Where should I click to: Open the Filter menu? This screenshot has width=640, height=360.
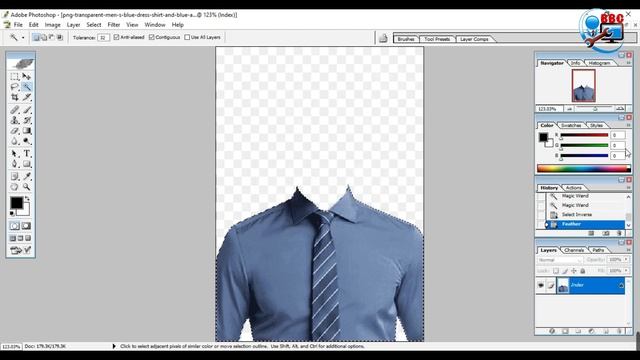[x=113, y=25]
